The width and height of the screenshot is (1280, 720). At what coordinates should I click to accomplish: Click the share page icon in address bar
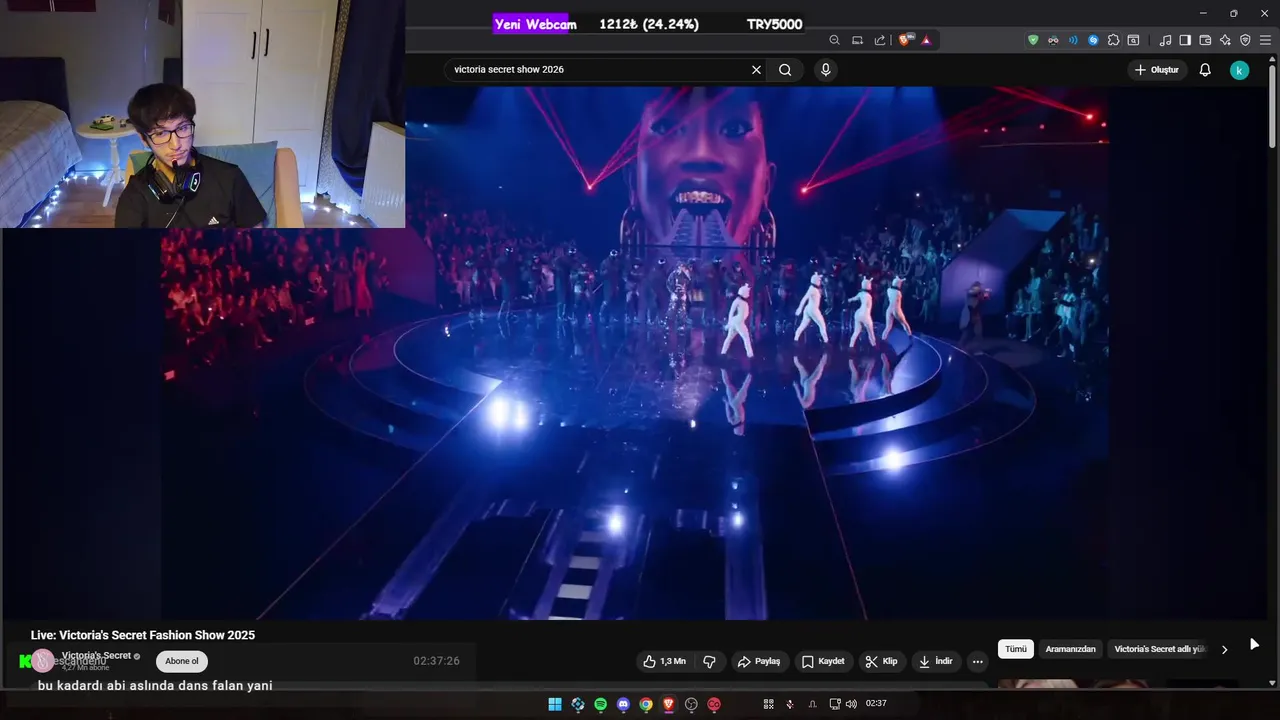[880, 40]
